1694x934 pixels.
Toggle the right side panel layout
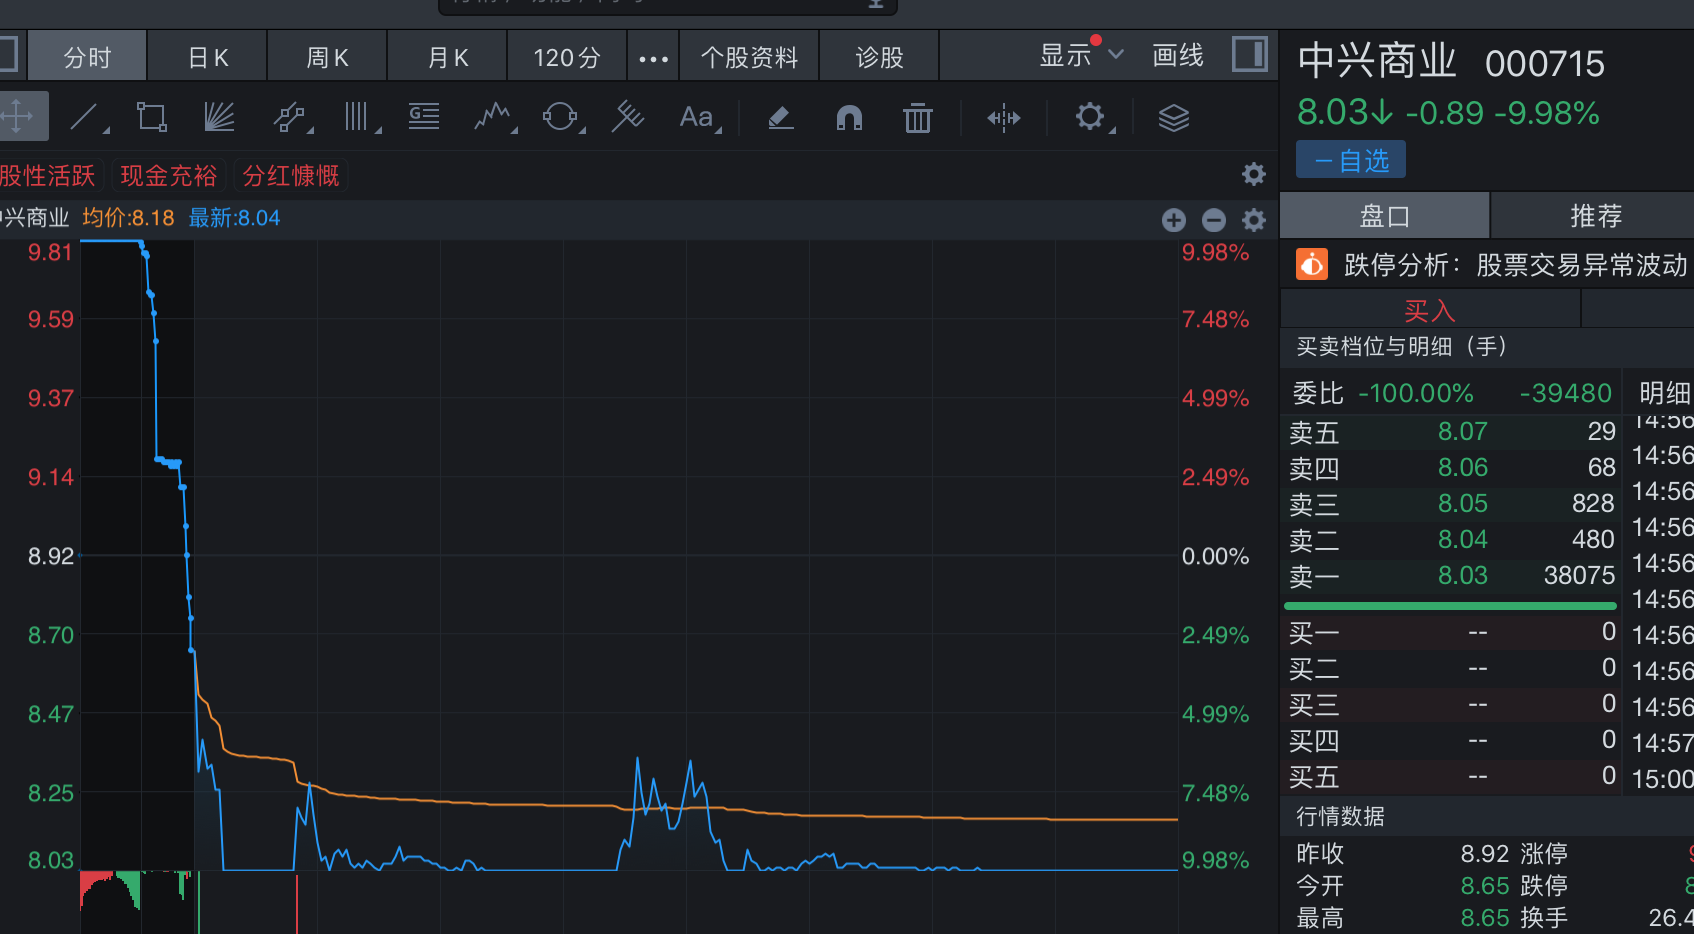(1249, 54)
